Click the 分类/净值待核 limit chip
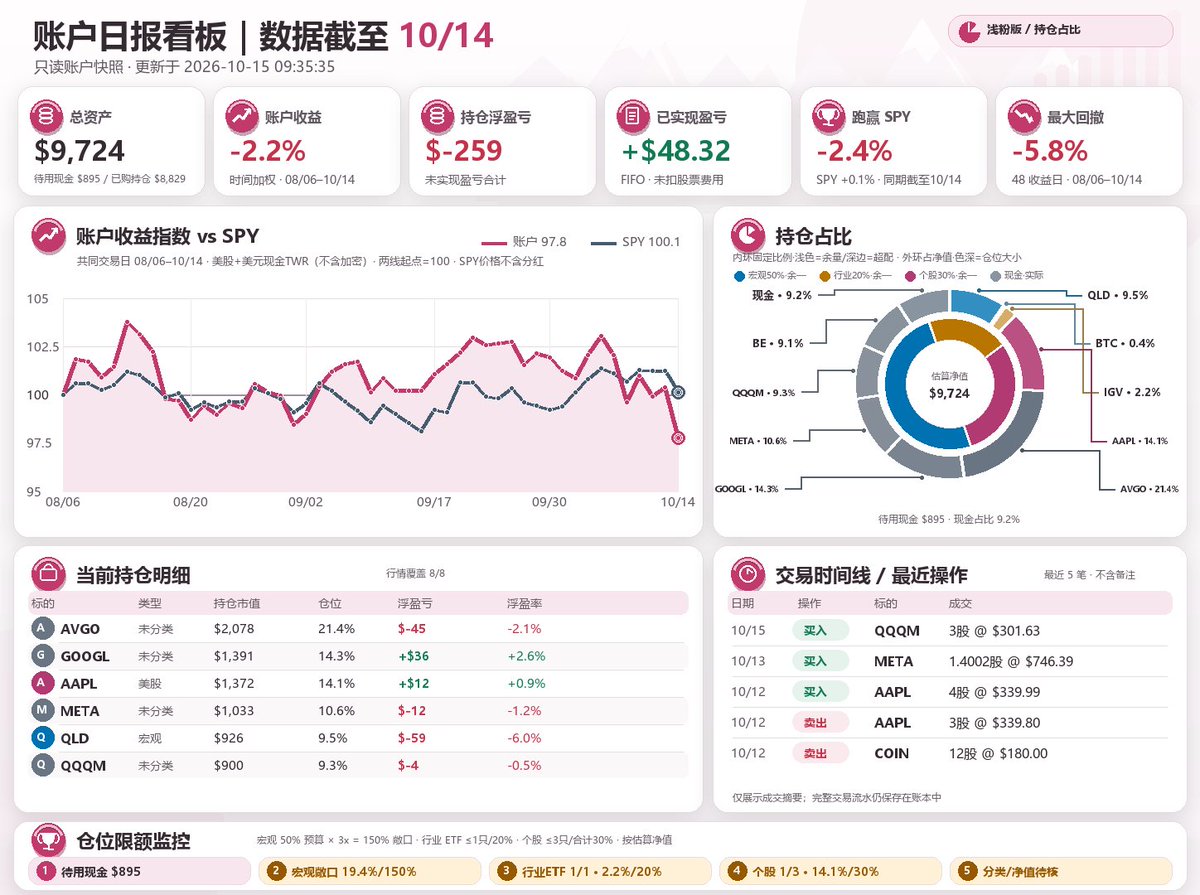 1061,871
